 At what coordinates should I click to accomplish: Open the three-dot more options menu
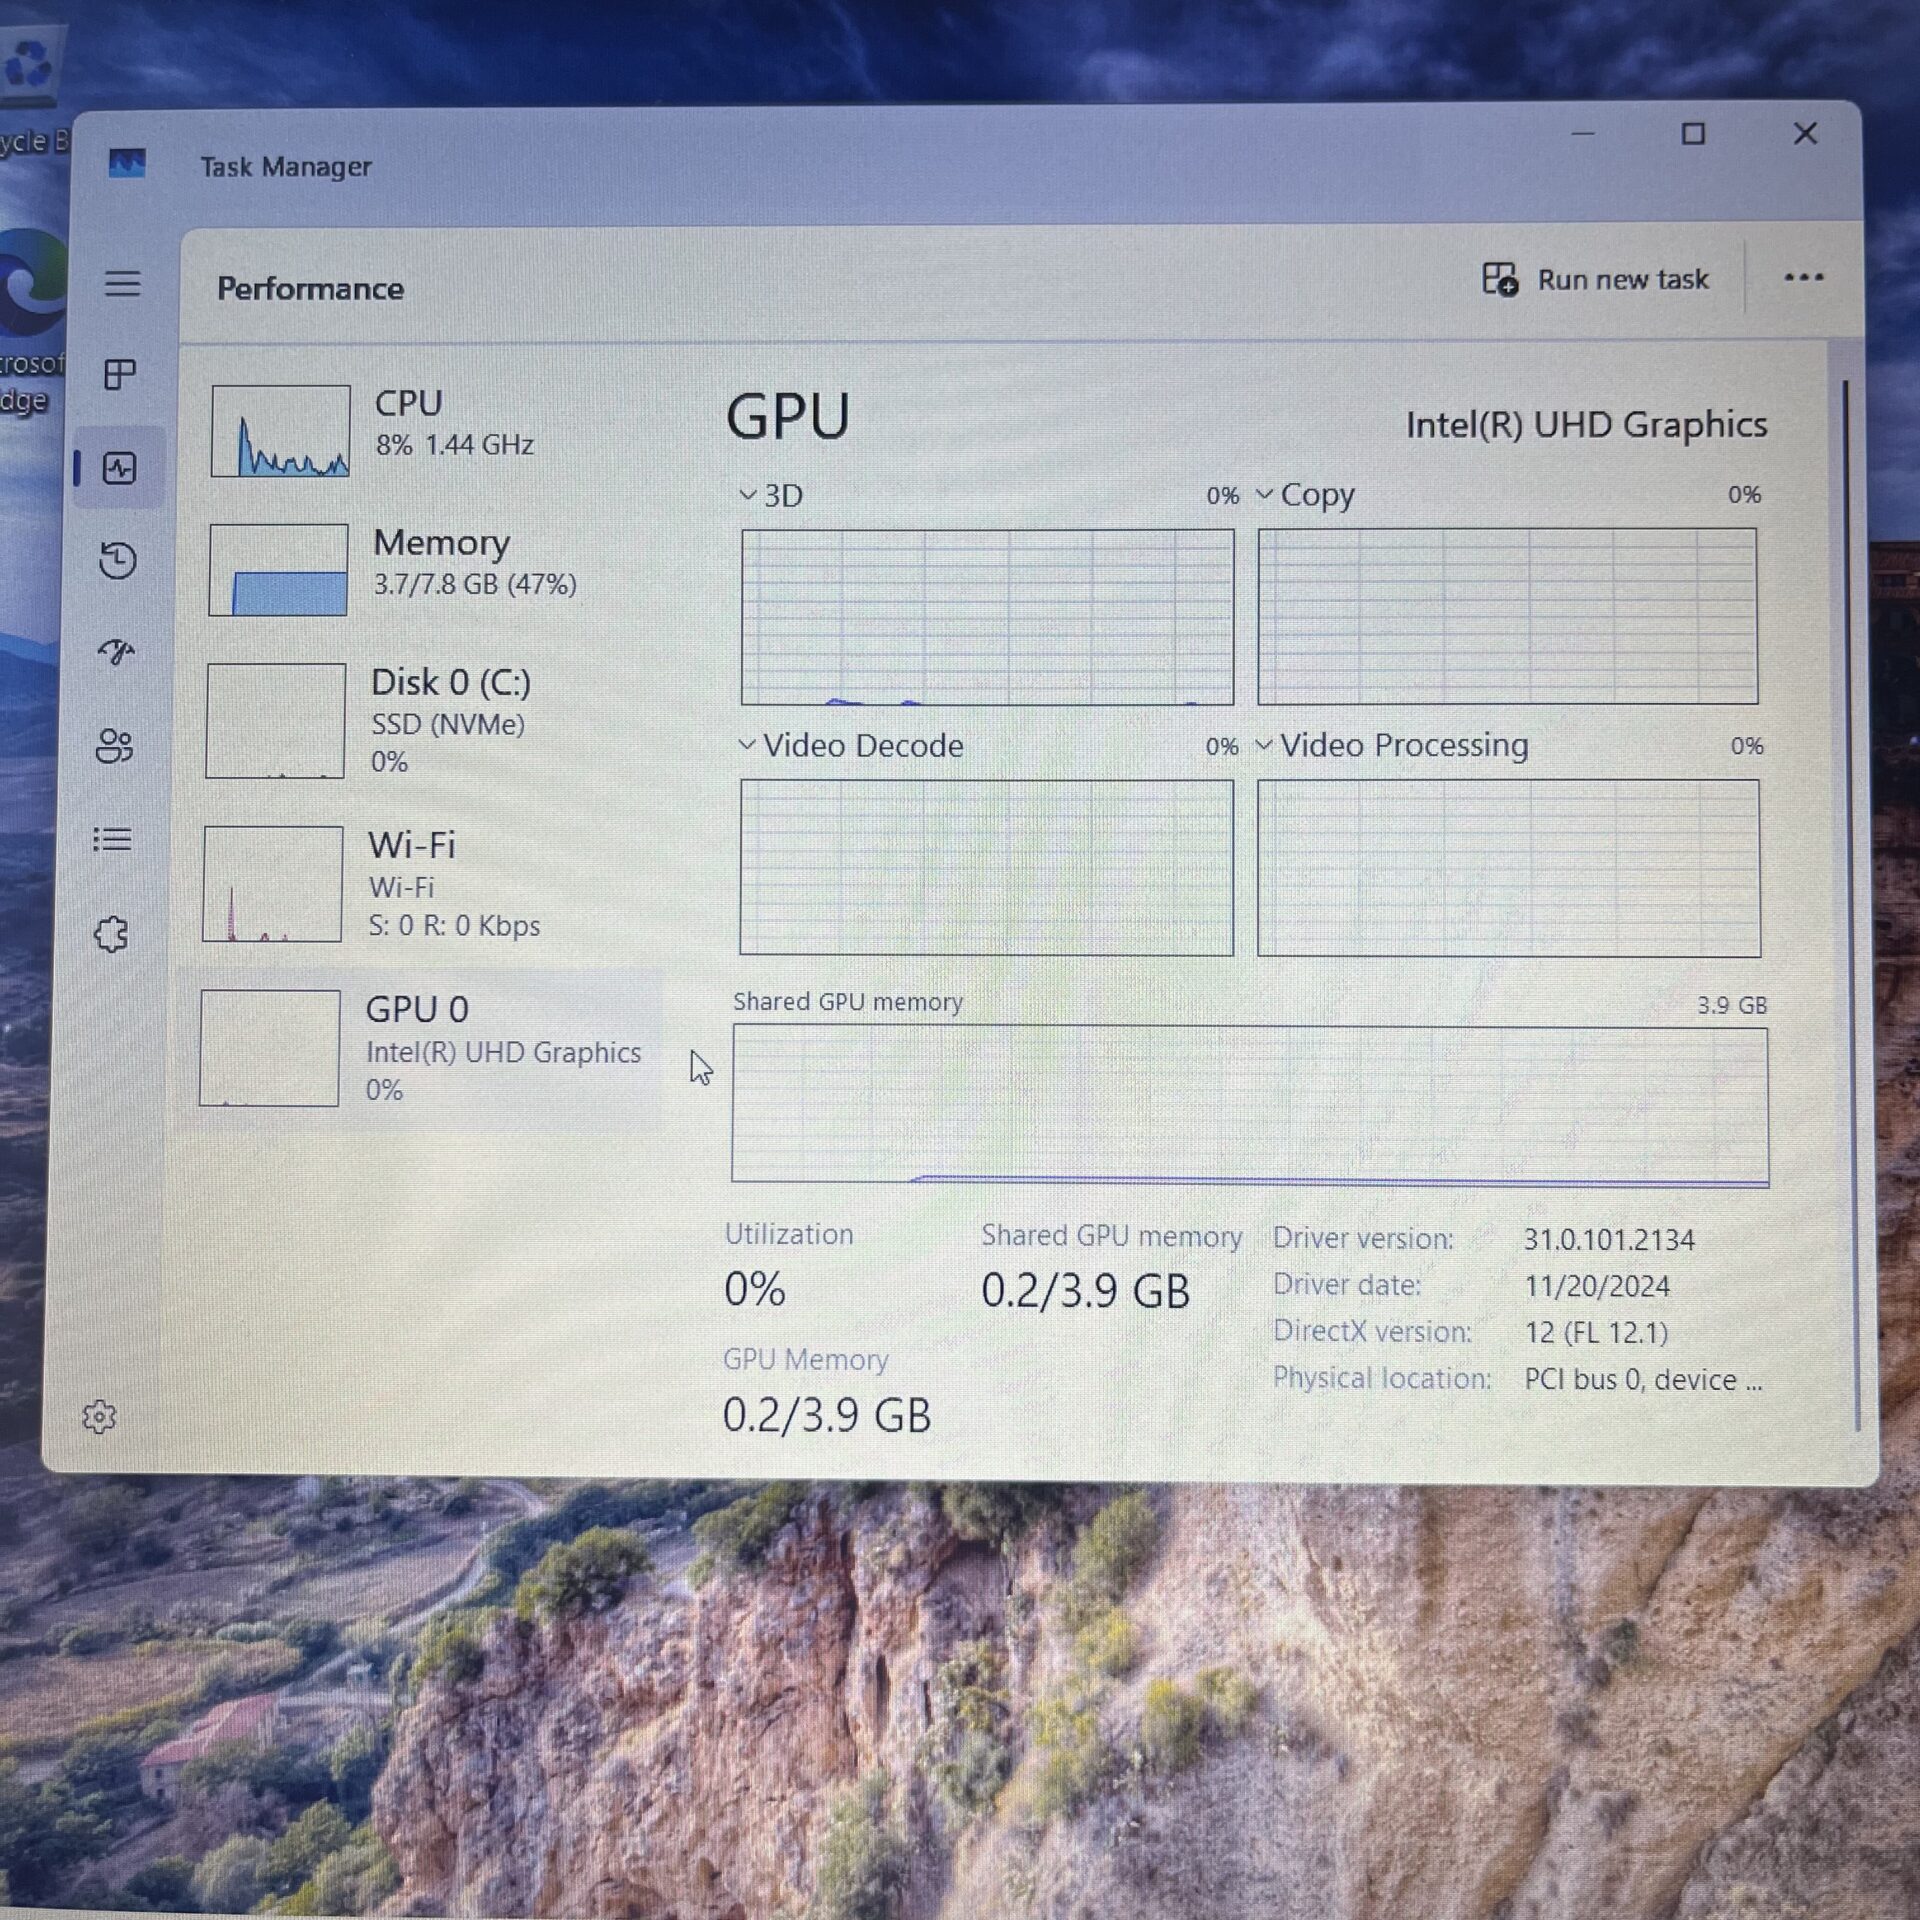click(x=1804, y=277)
